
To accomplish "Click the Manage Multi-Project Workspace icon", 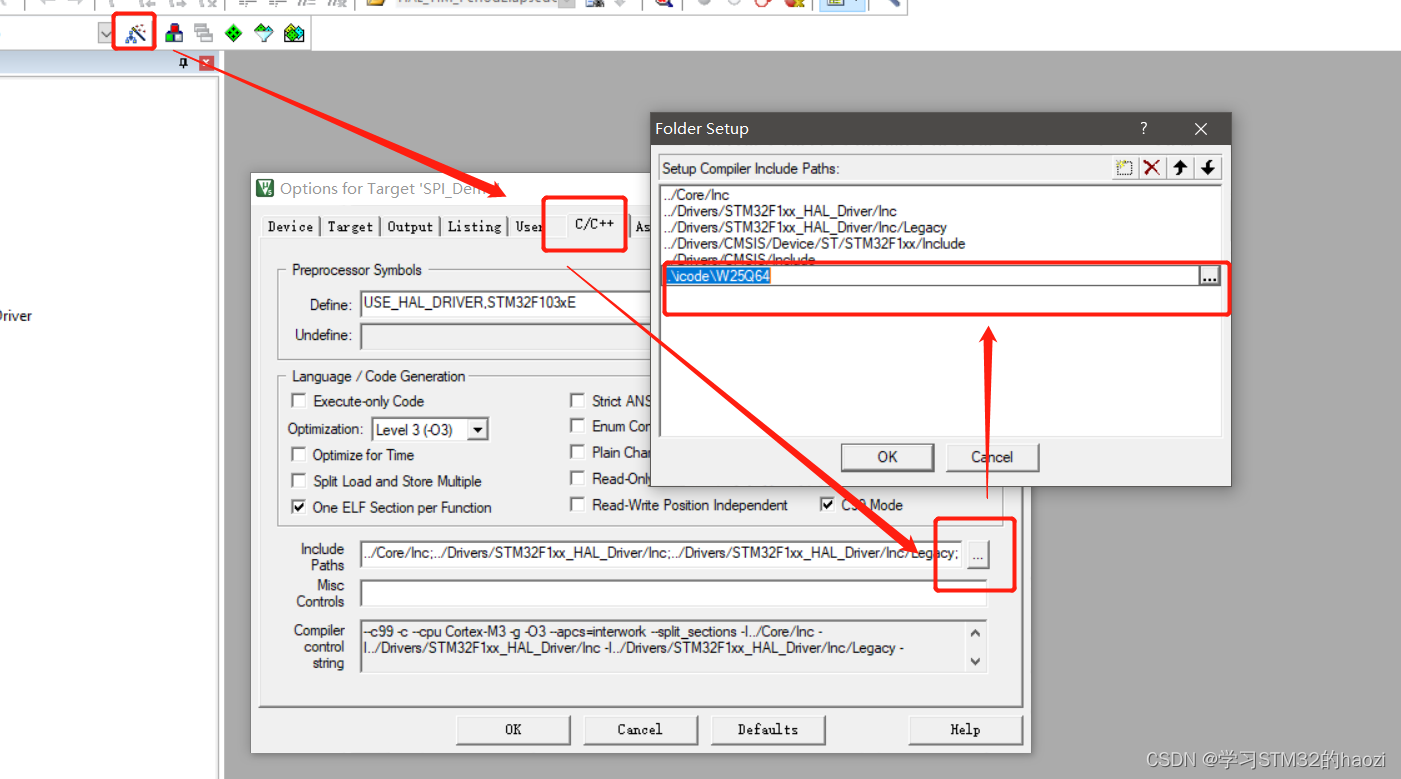I will click(203, 33).
